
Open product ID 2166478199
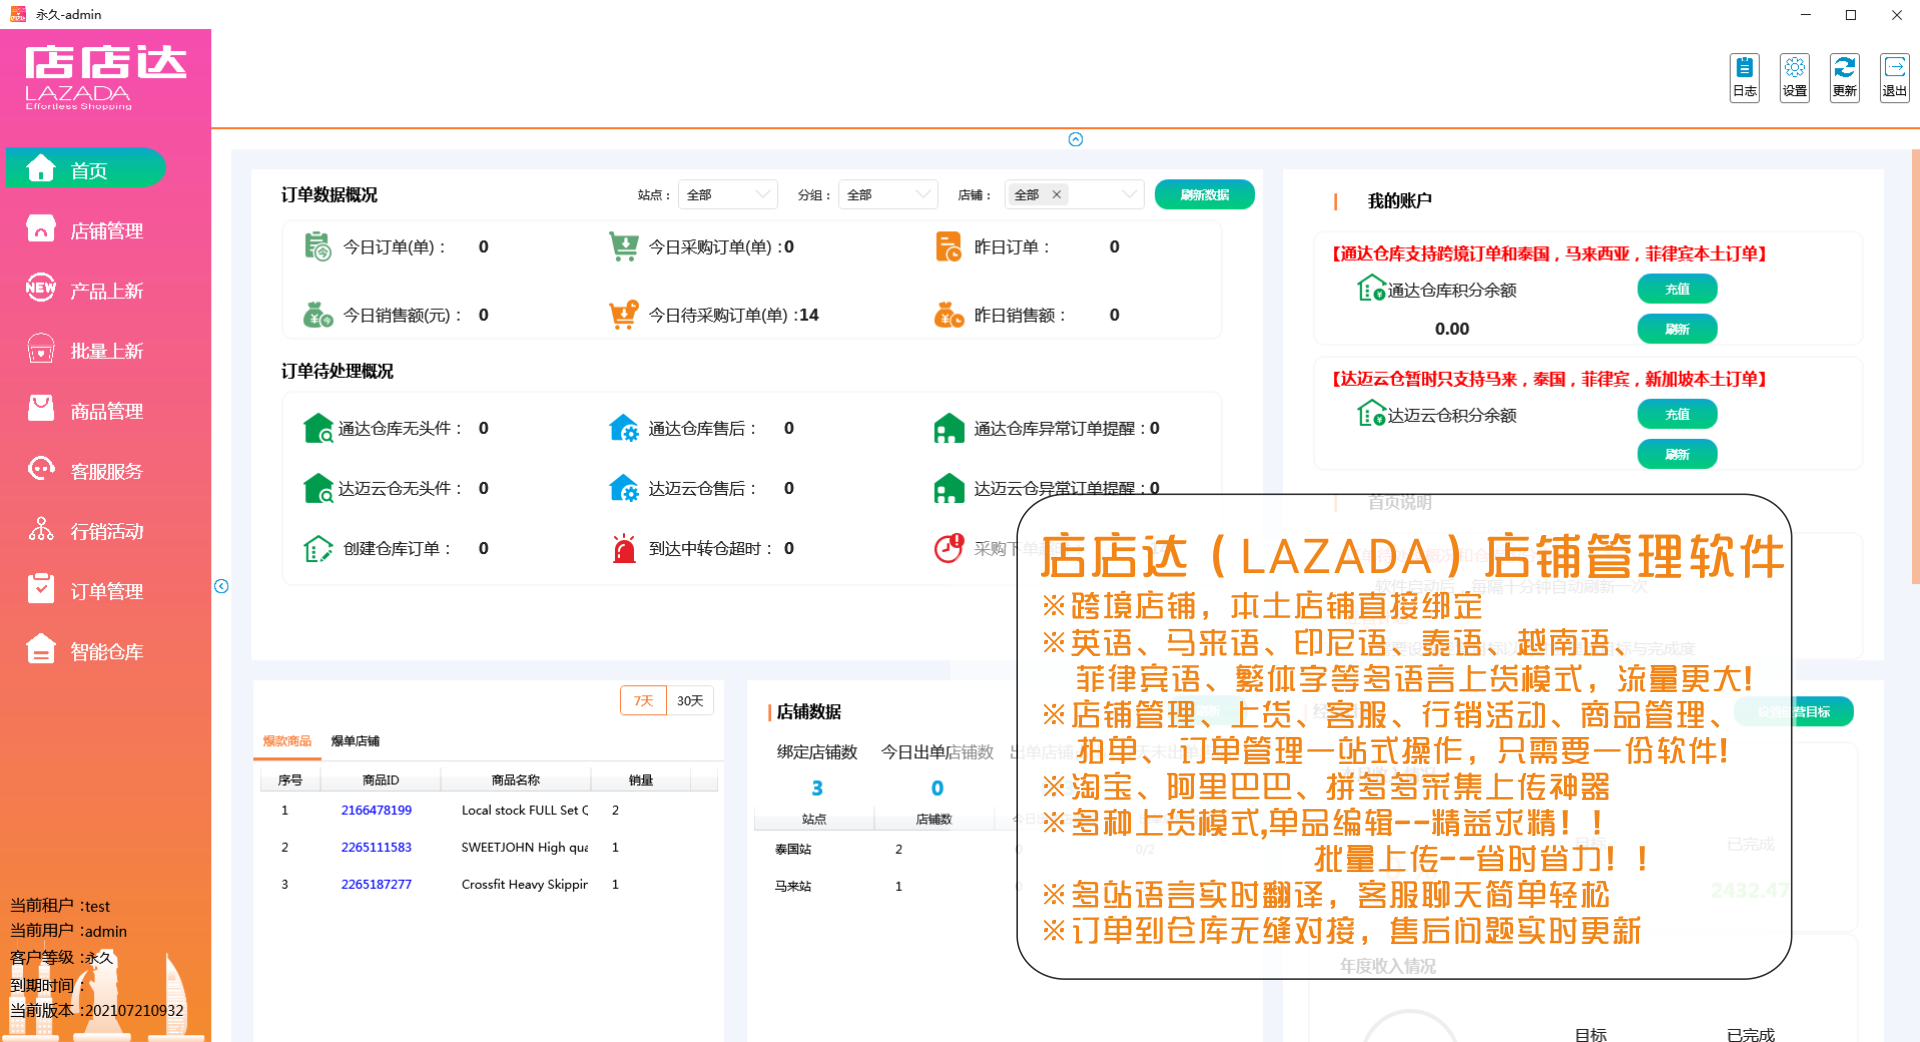376,810
